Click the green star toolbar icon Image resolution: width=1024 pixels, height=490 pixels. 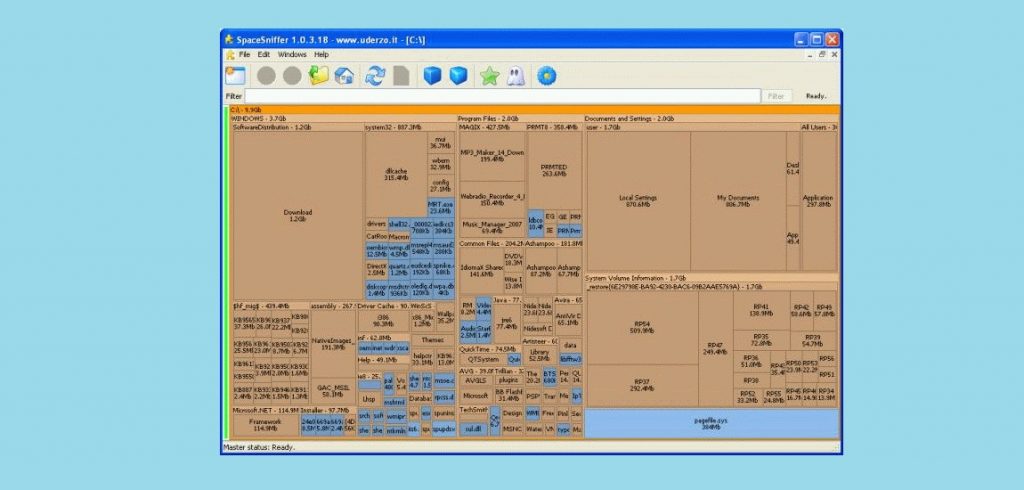(x=489, y=76)
